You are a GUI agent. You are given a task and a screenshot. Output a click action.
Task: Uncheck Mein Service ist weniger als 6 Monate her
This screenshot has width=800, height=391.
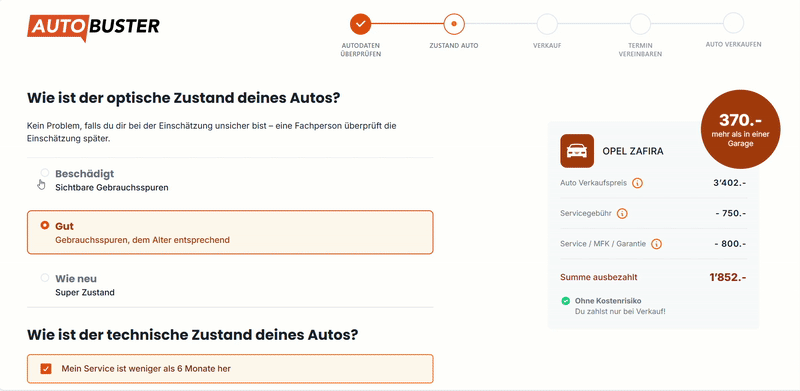pos(46,369)
